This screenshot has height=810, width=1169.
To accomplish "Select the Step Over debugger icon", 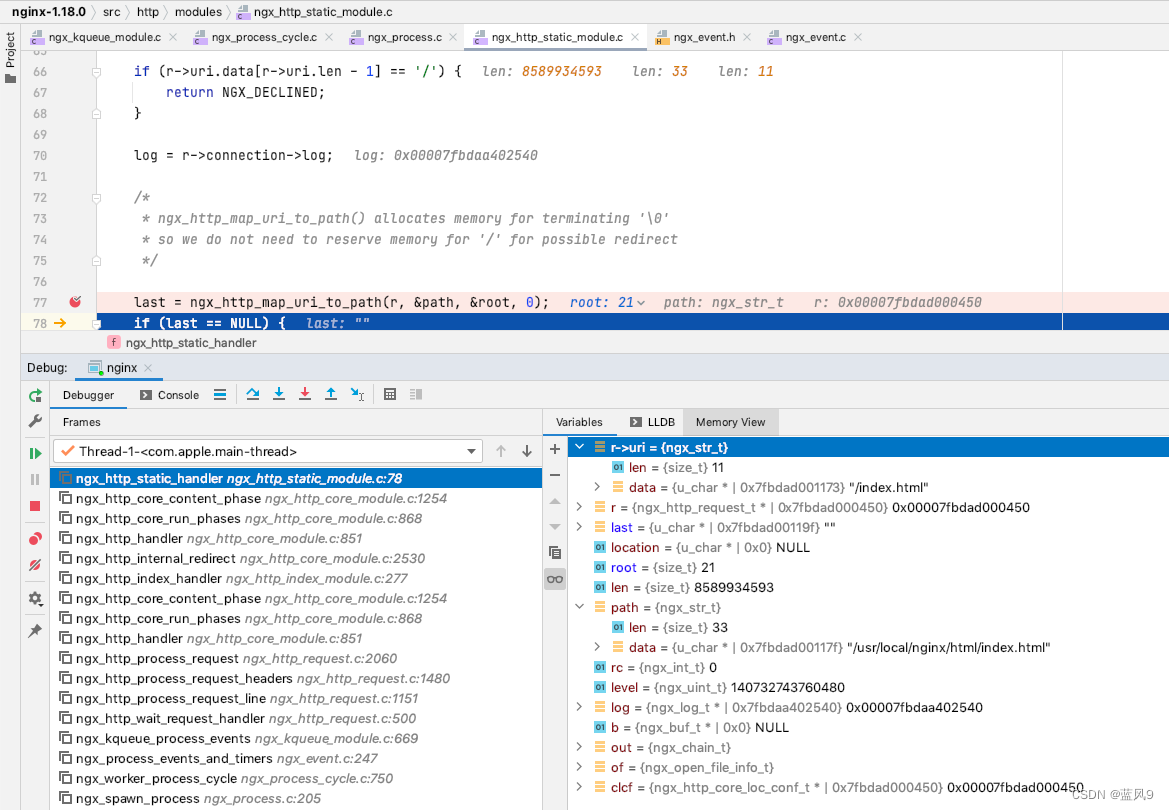I will click(x=252, y=394).
